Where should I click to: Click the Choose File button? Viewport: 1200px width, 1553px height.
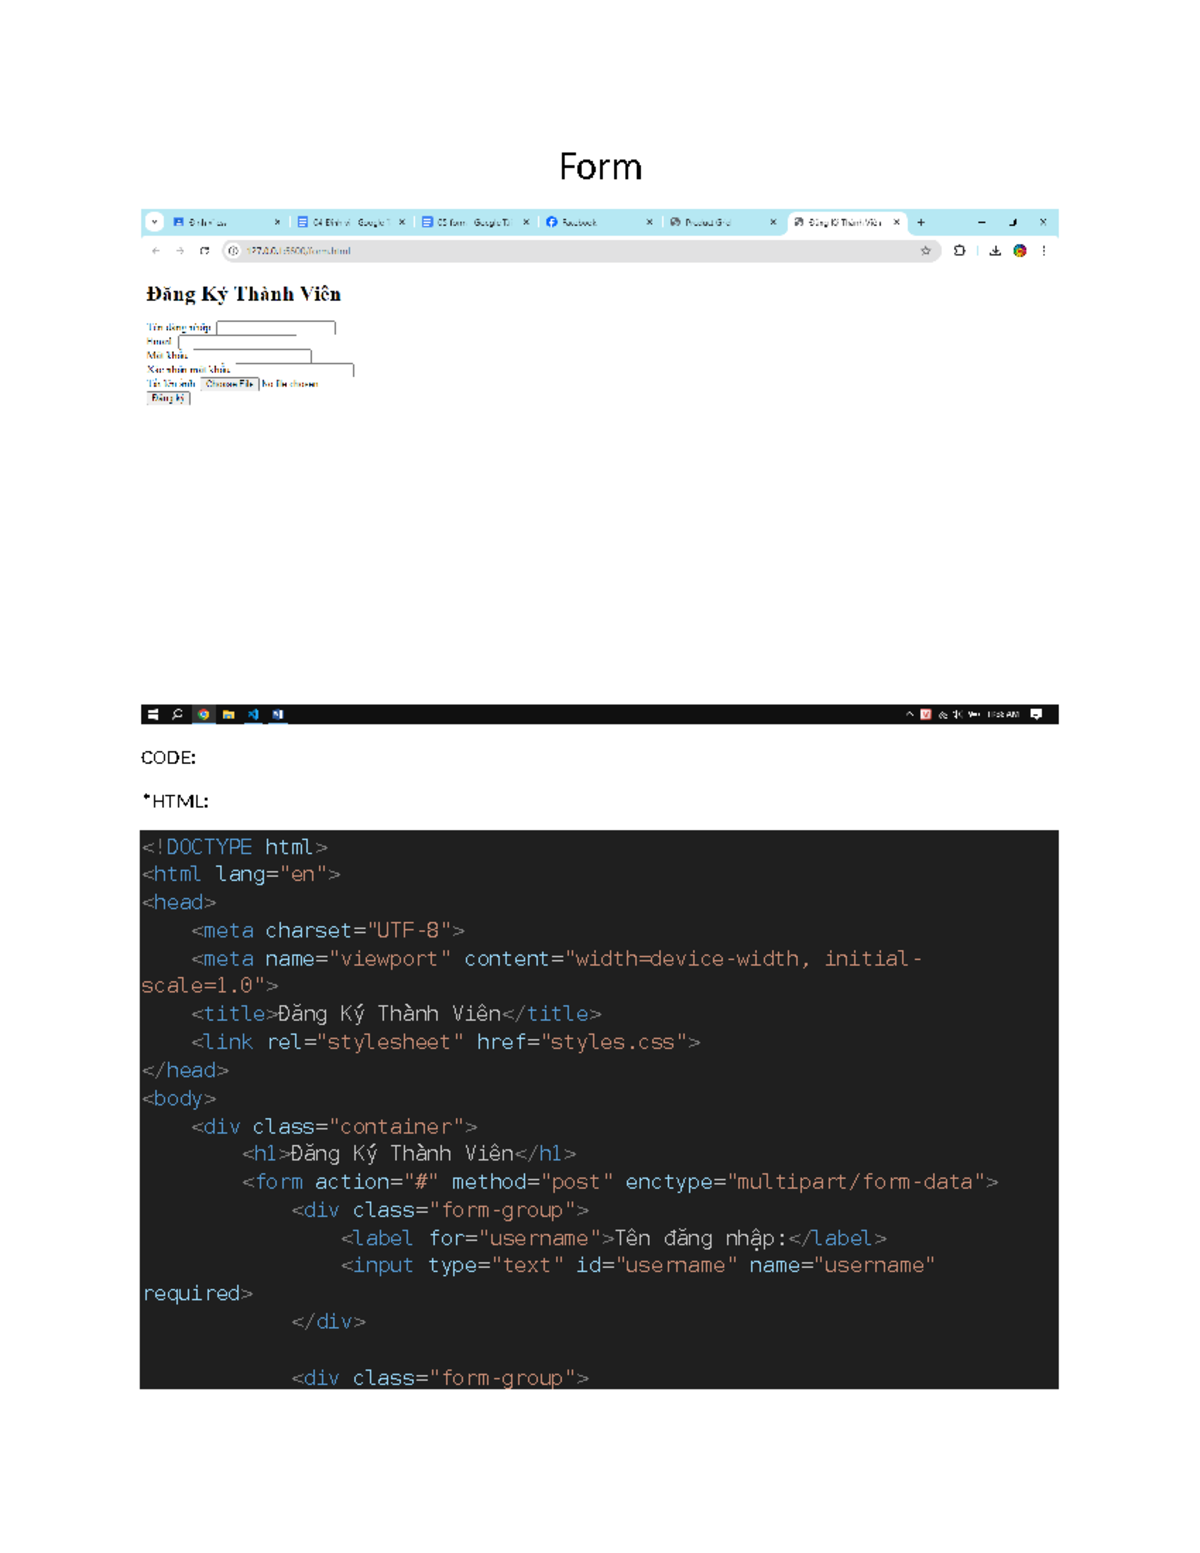pos(230,384)
